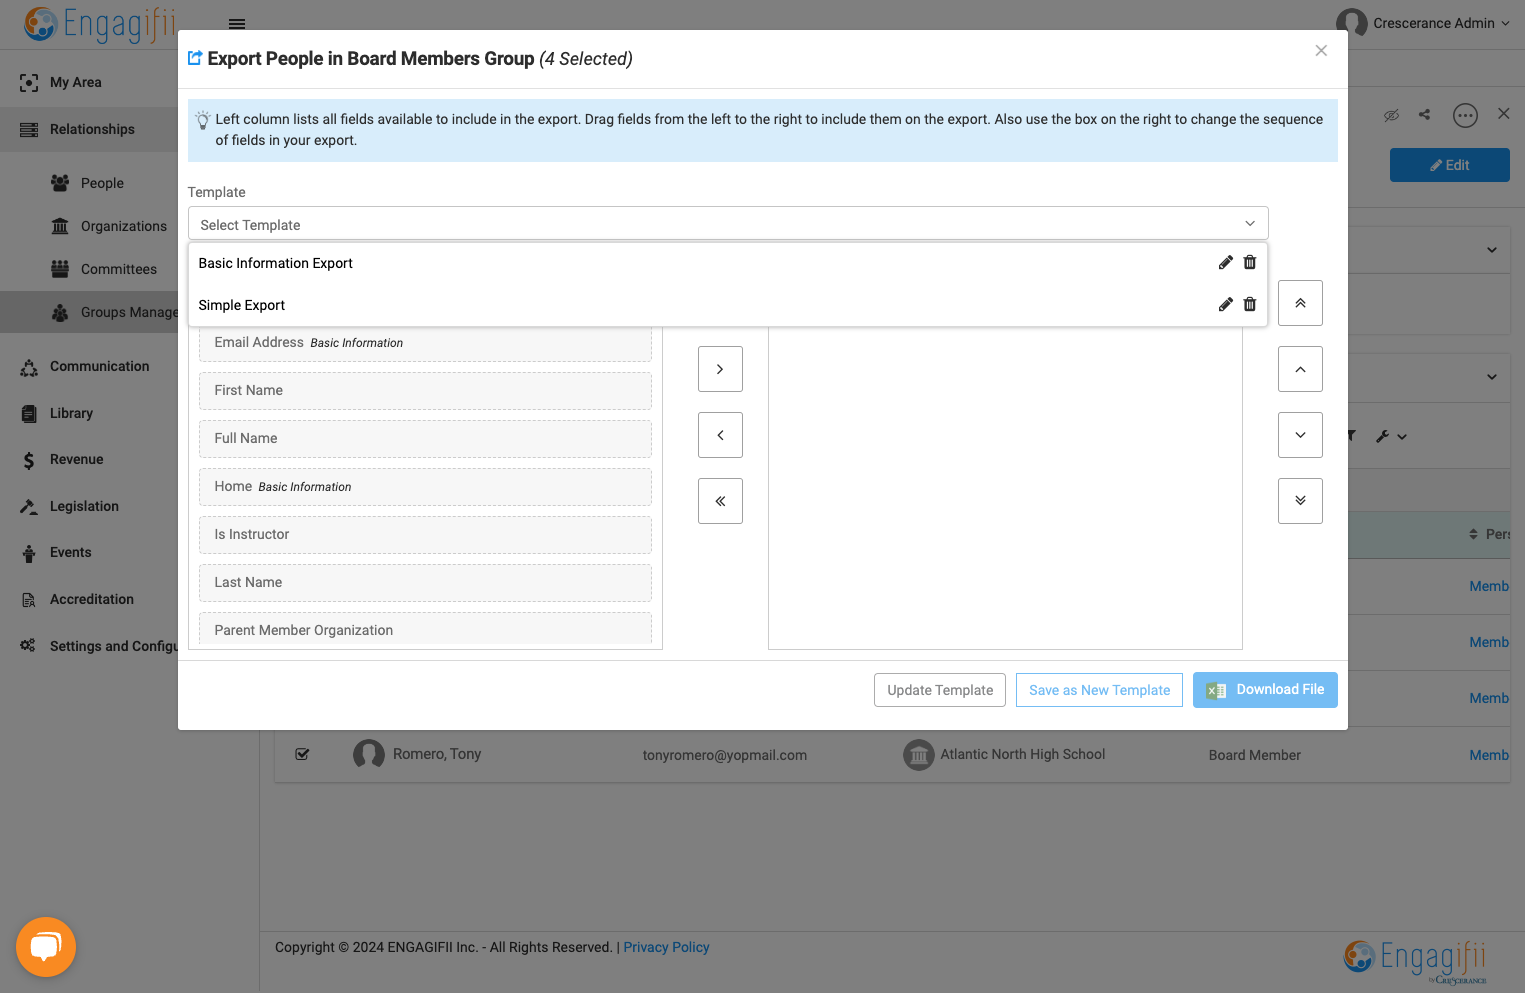This screenshot has height=993, width=1525.
Task: Toggle the hide visibility eye icon
Action: coord(1391,115)
